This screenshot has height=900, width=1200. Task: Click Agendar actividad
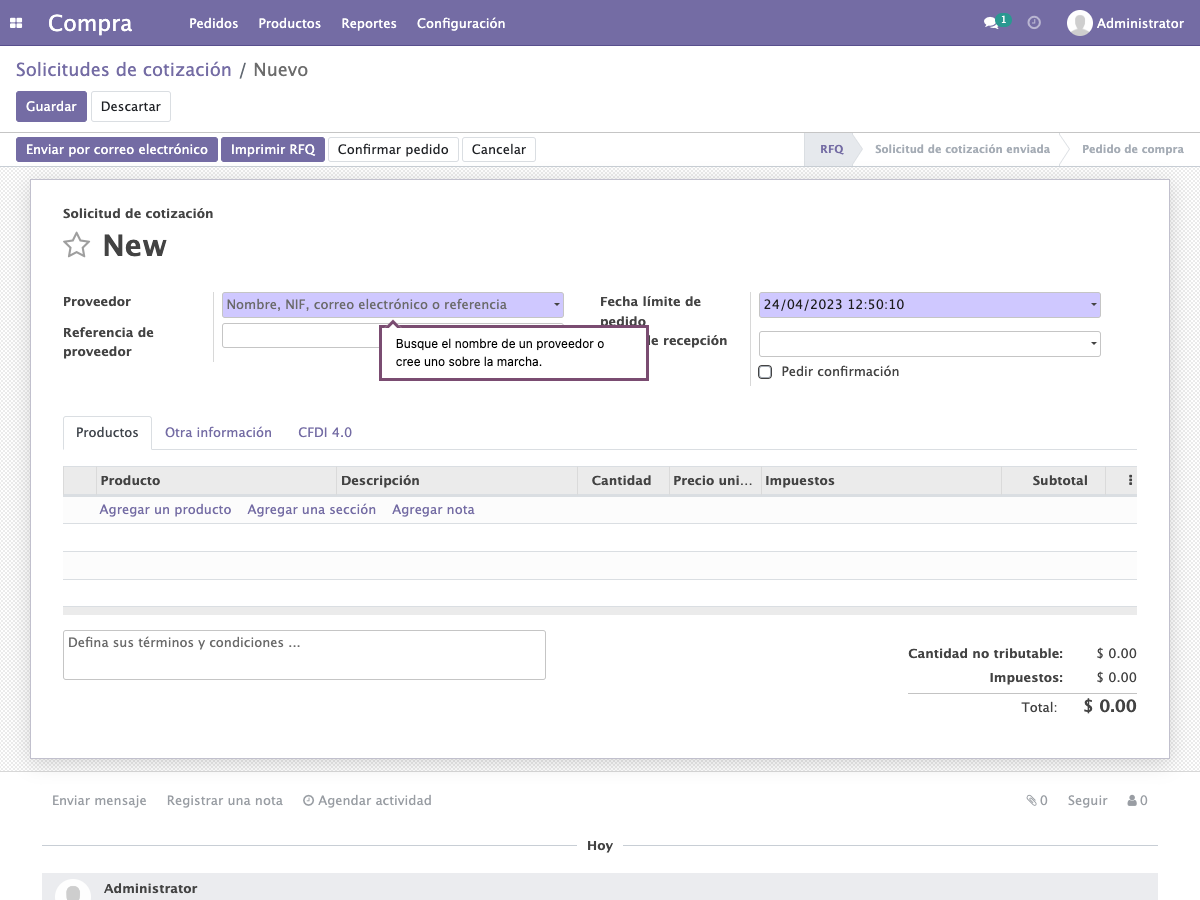(x=367, y=800)
